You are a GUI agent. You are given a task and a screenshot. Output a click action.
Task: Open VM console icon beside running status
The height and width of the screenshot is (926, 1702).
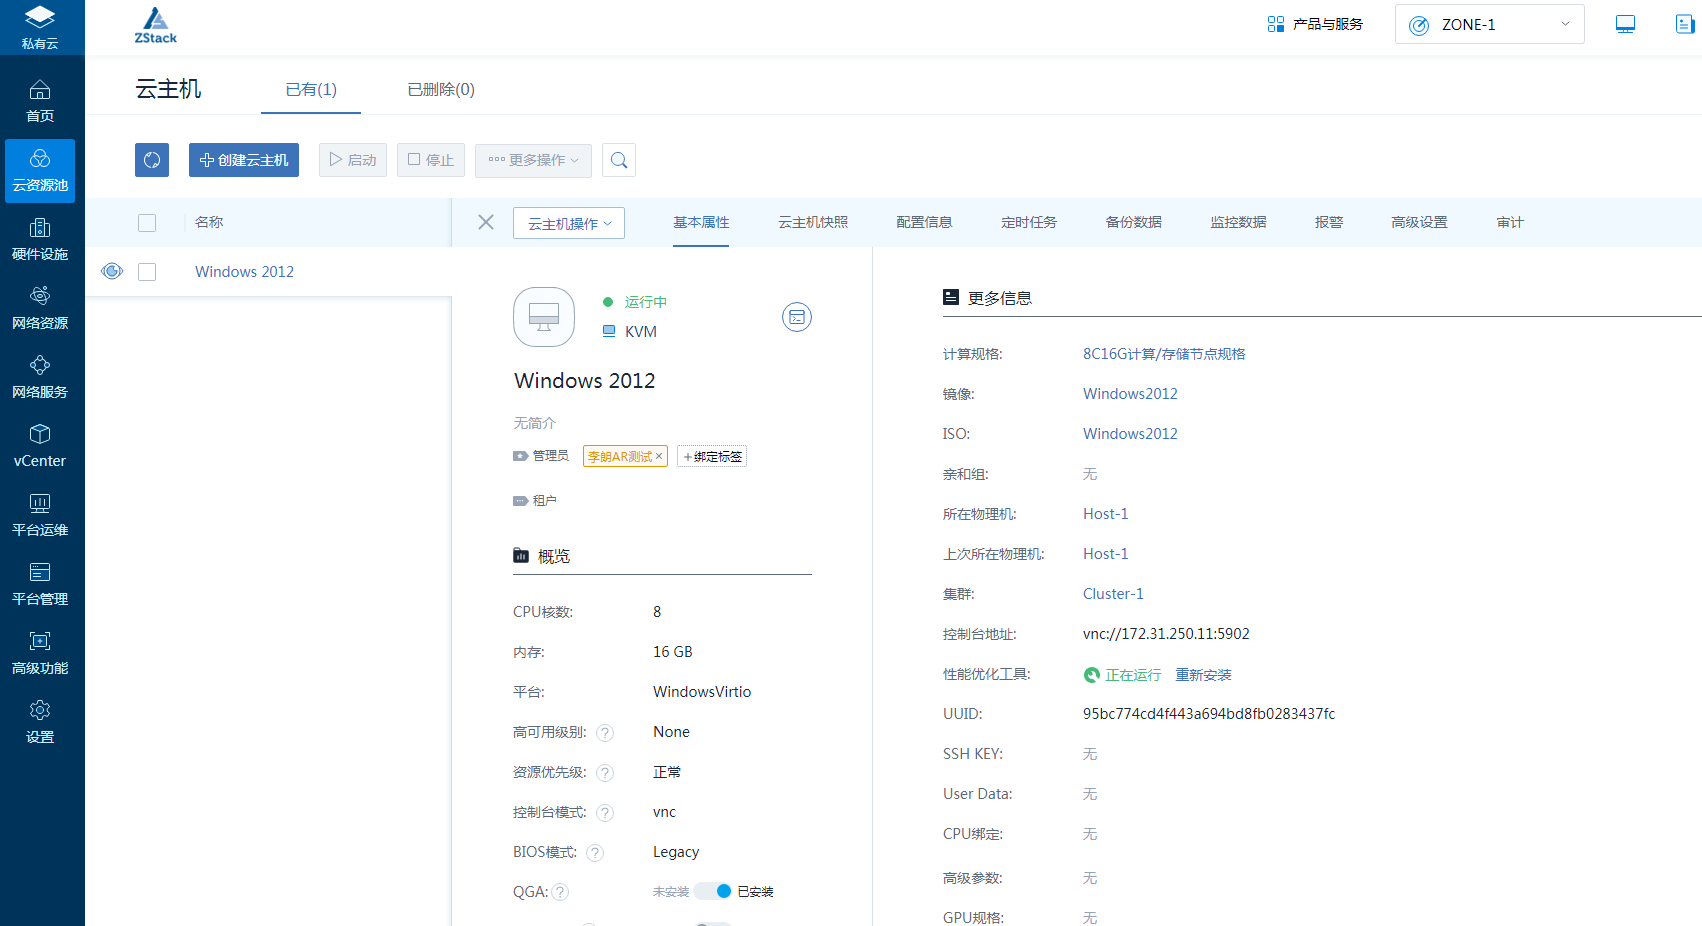[796, 317]
